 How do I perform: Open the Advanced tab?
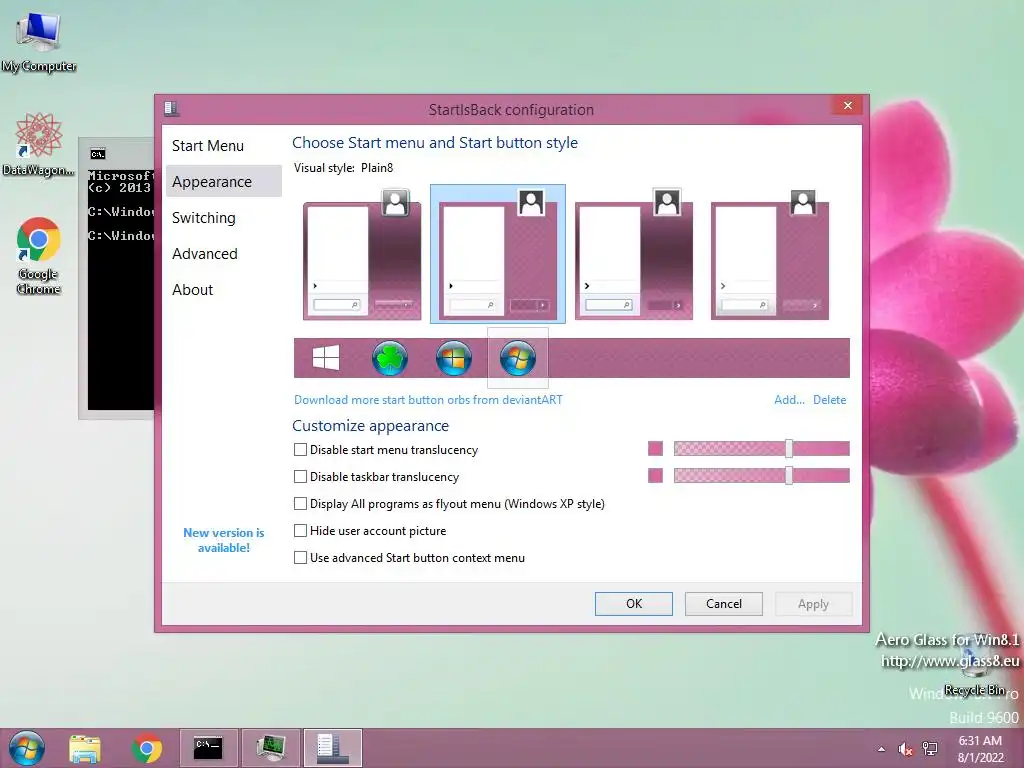coord(223,253)
